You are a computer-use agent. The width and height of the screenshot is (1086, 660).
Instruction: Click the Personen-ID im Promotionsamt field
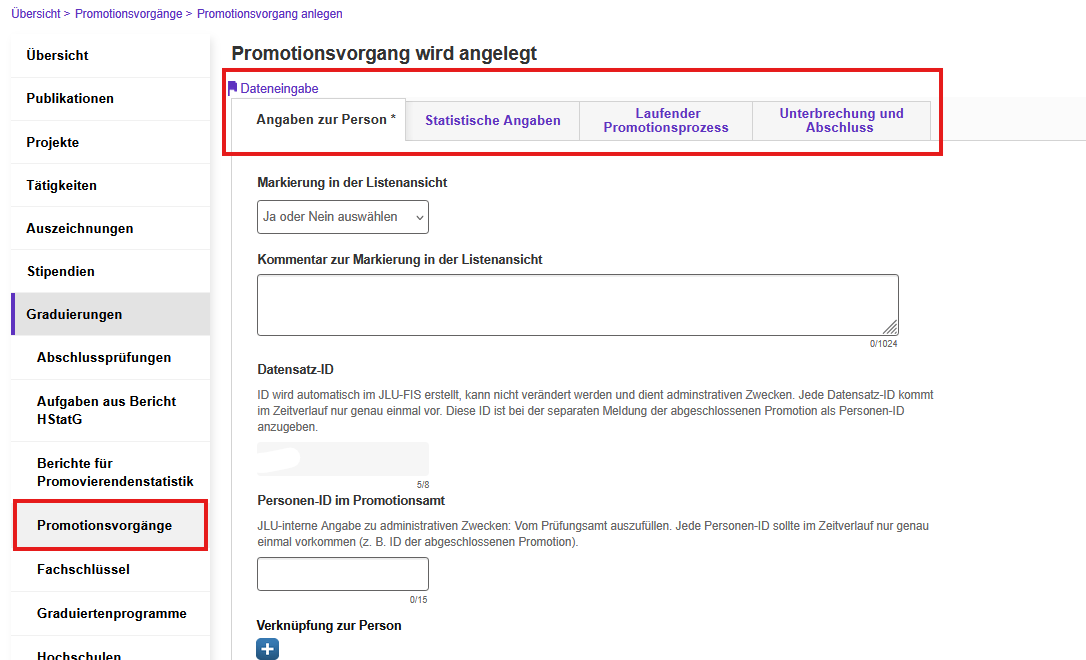tap(343, 574)
